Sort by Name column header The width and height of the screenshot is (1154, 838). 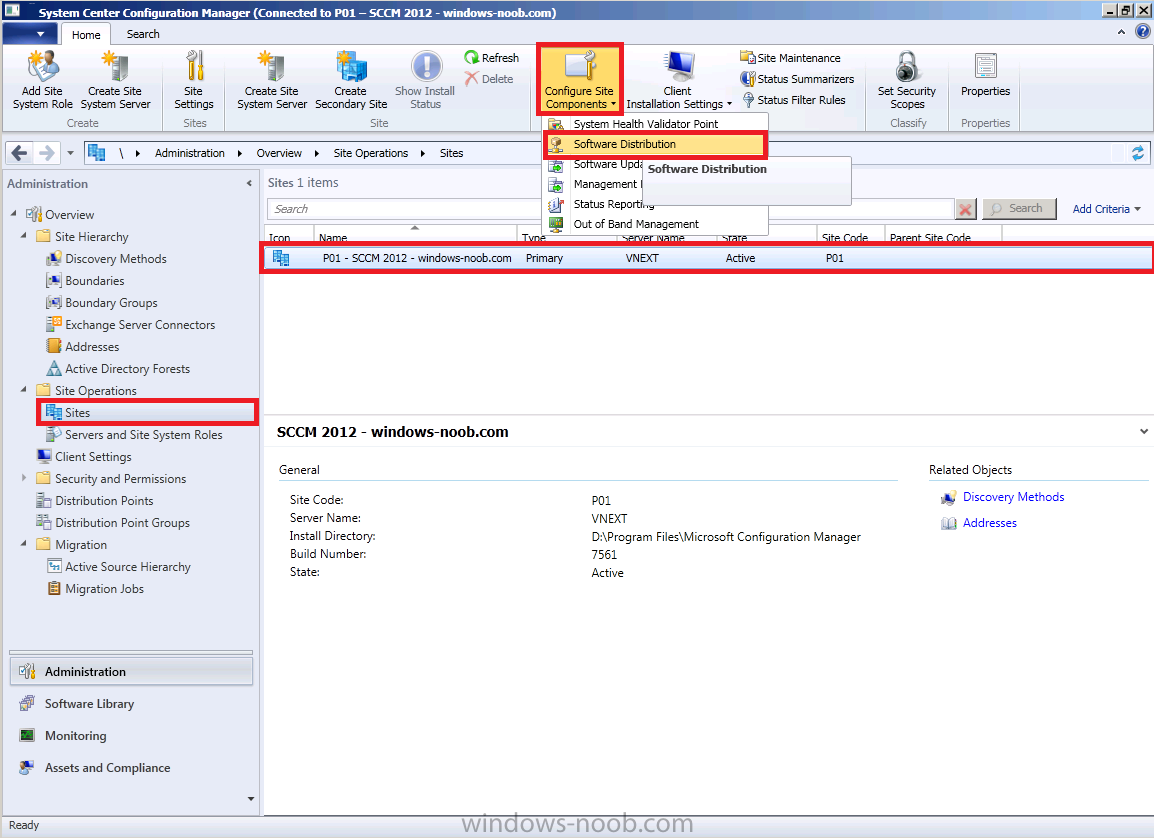[x=415, y=236]
